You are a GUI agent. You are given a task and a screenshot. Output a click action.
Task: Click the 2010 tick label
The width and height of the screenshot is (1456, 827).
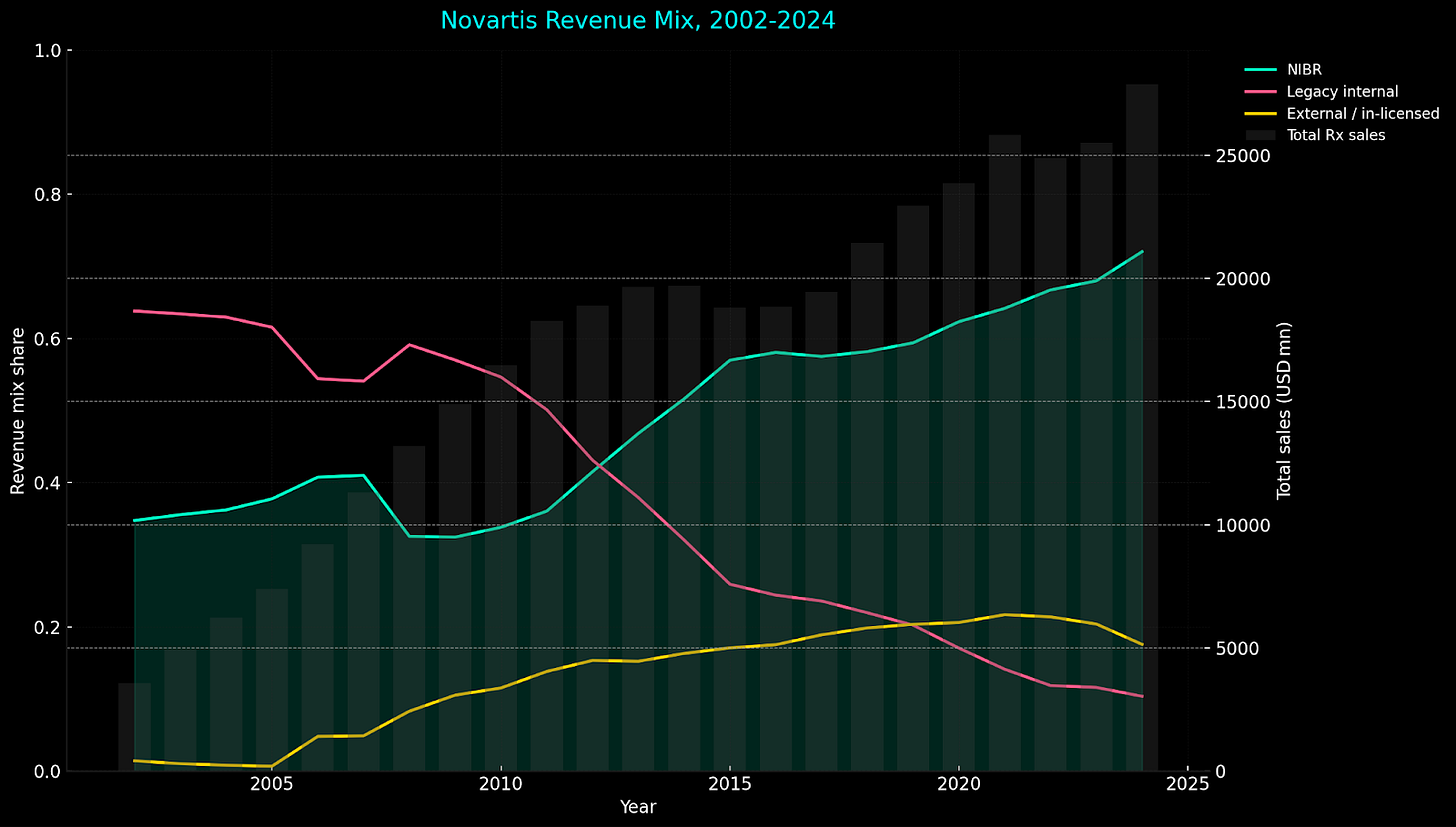(x=500, y=783)
